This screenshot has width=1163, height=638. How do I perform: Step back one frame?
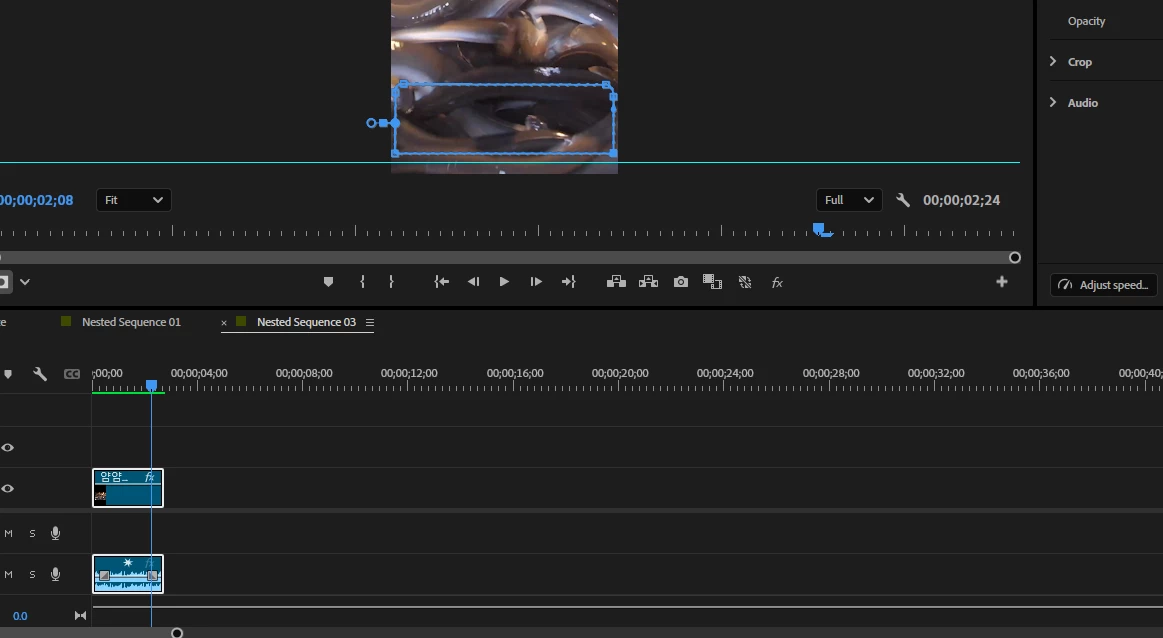click(x=473, y=282)
